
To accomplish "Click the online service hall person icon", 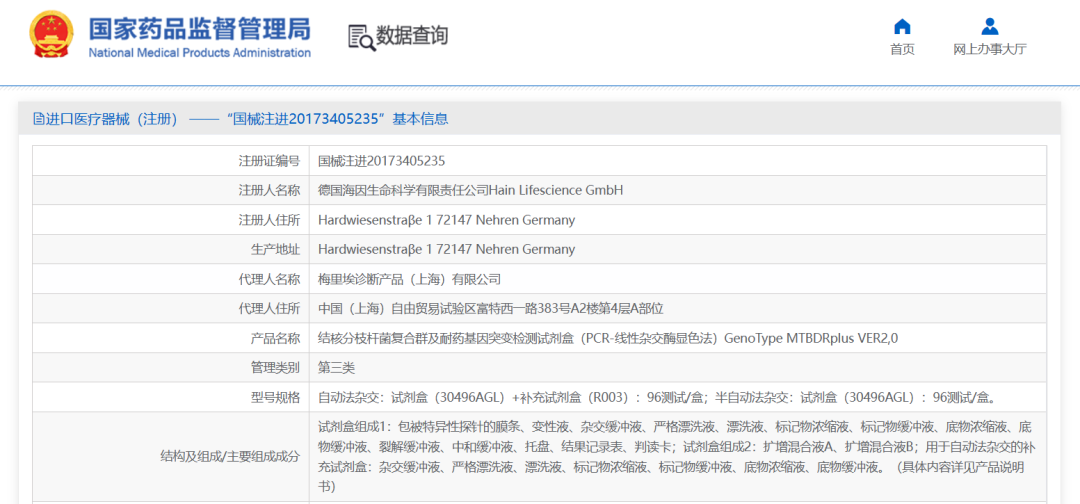I will [989, 26].
